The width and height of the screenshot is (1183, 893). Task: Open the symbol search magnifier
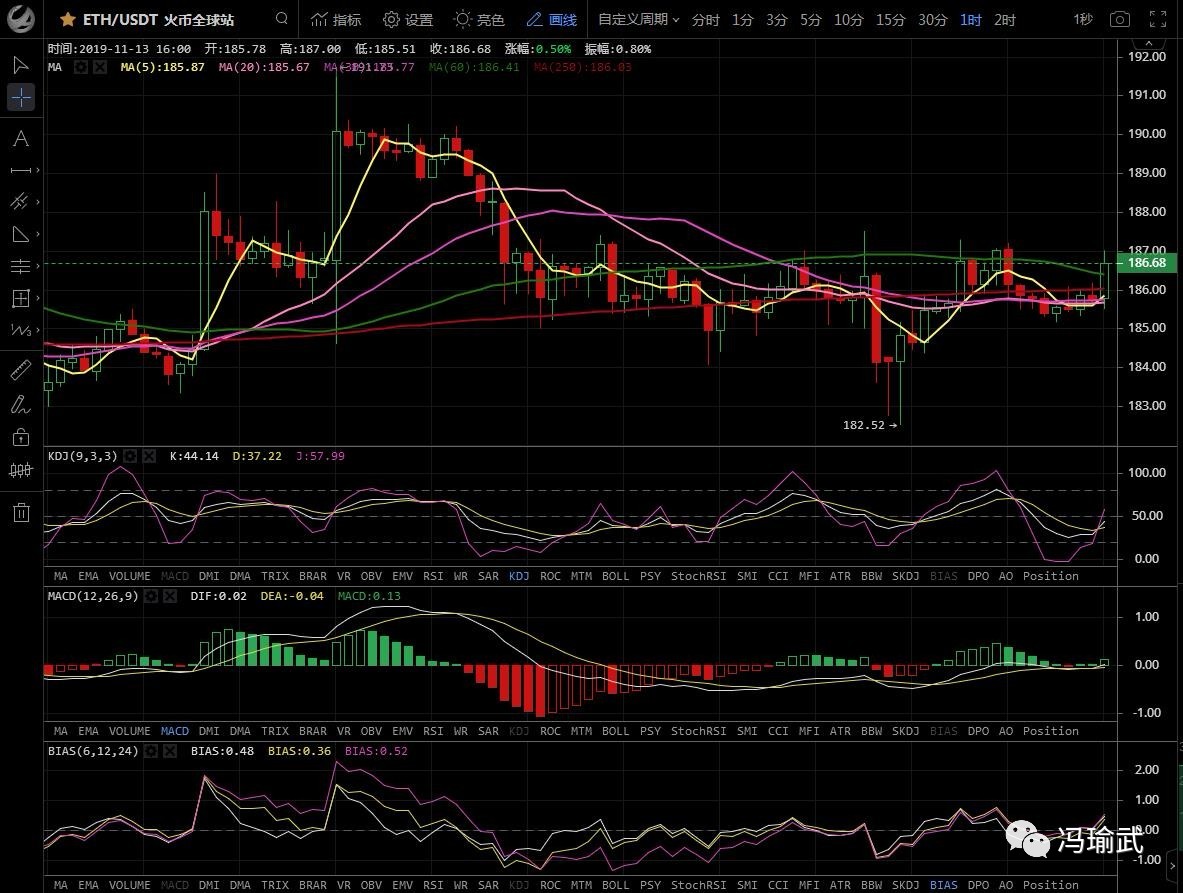click(282, 19)
